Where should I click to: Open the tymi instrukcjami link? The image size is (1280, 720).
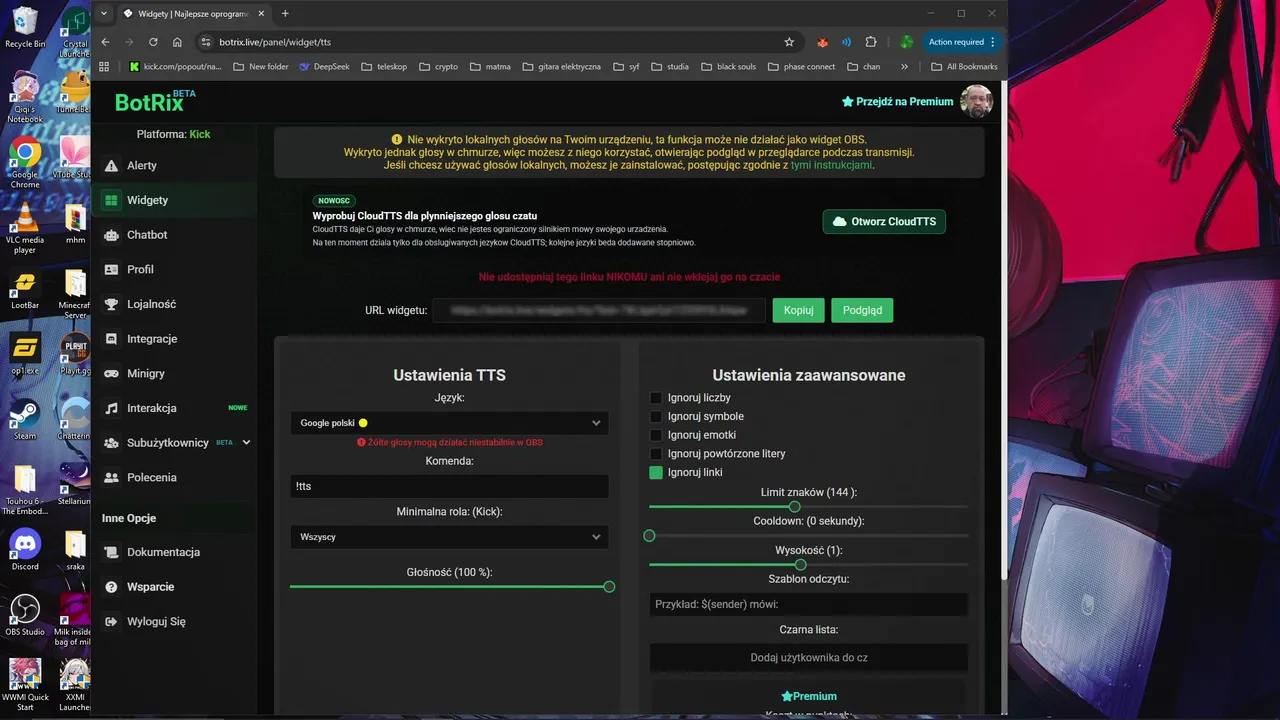[x=831, y=165]
